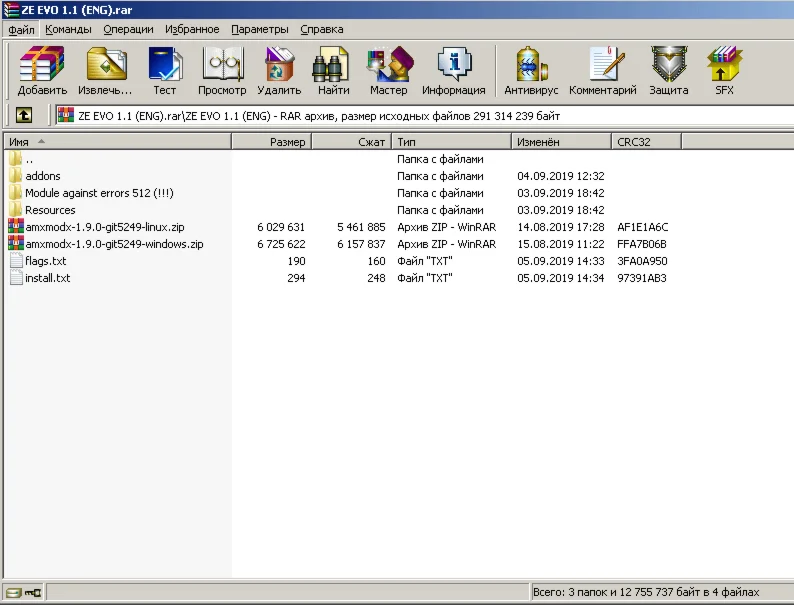This screenshot has height=605, width=794.
Task: Click the Добавить (Add) toolbar icon
Action: (x=42, y=71)
